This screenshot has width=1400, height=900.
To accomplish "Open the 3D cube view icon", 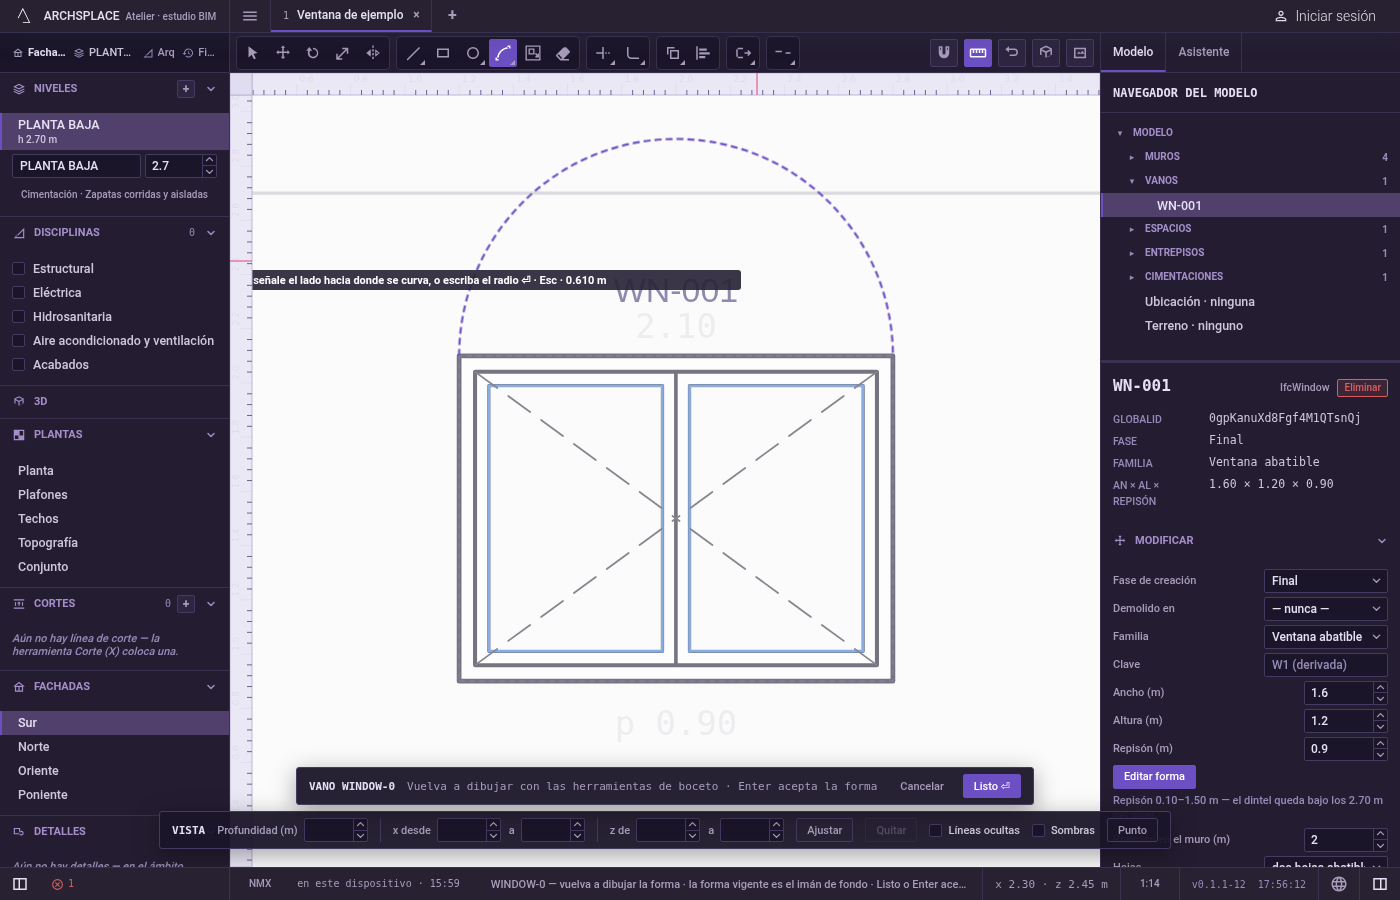I will [x=1046, y=53].
